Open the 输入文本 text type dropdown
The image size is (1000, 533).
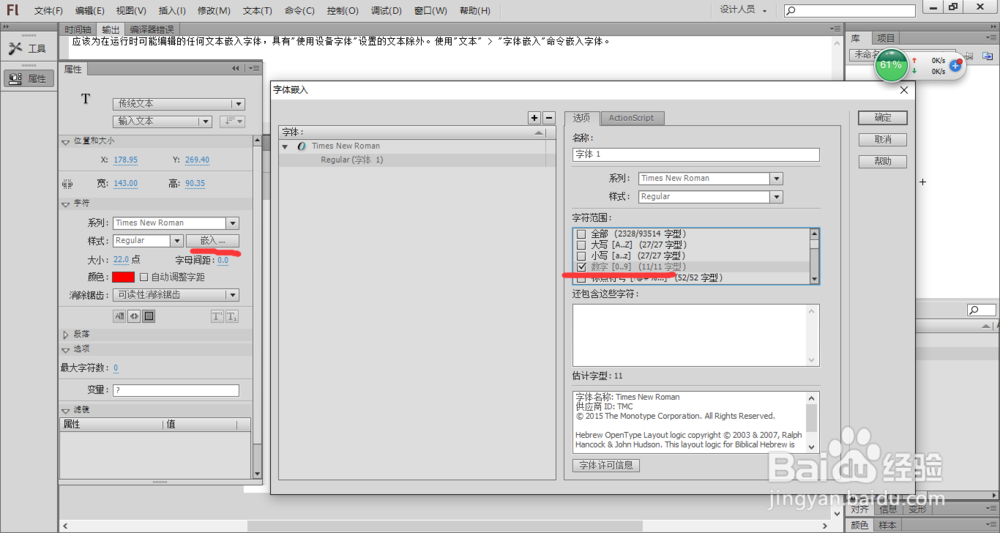(162, 121)
